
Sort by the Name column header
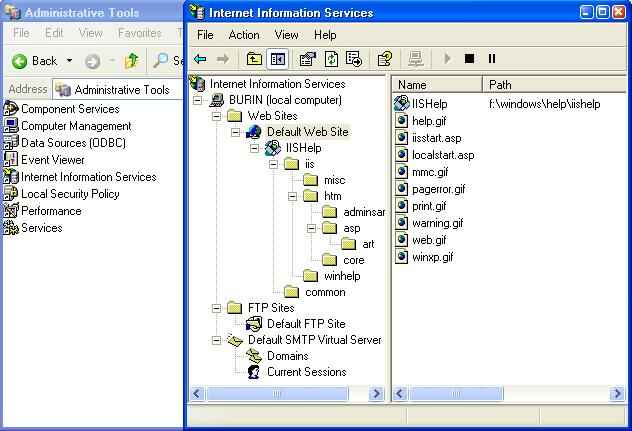[437, 85]
